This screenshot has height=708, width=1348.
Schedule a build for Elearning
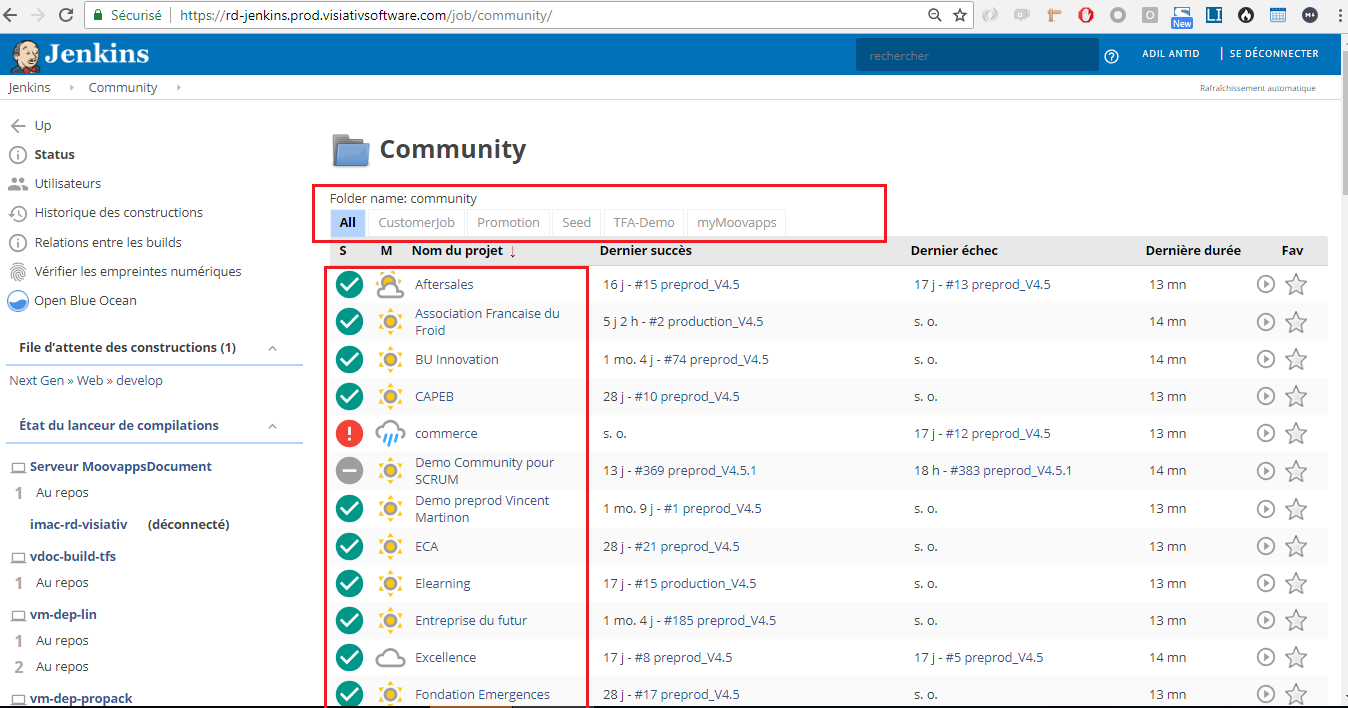[1265, 583]
